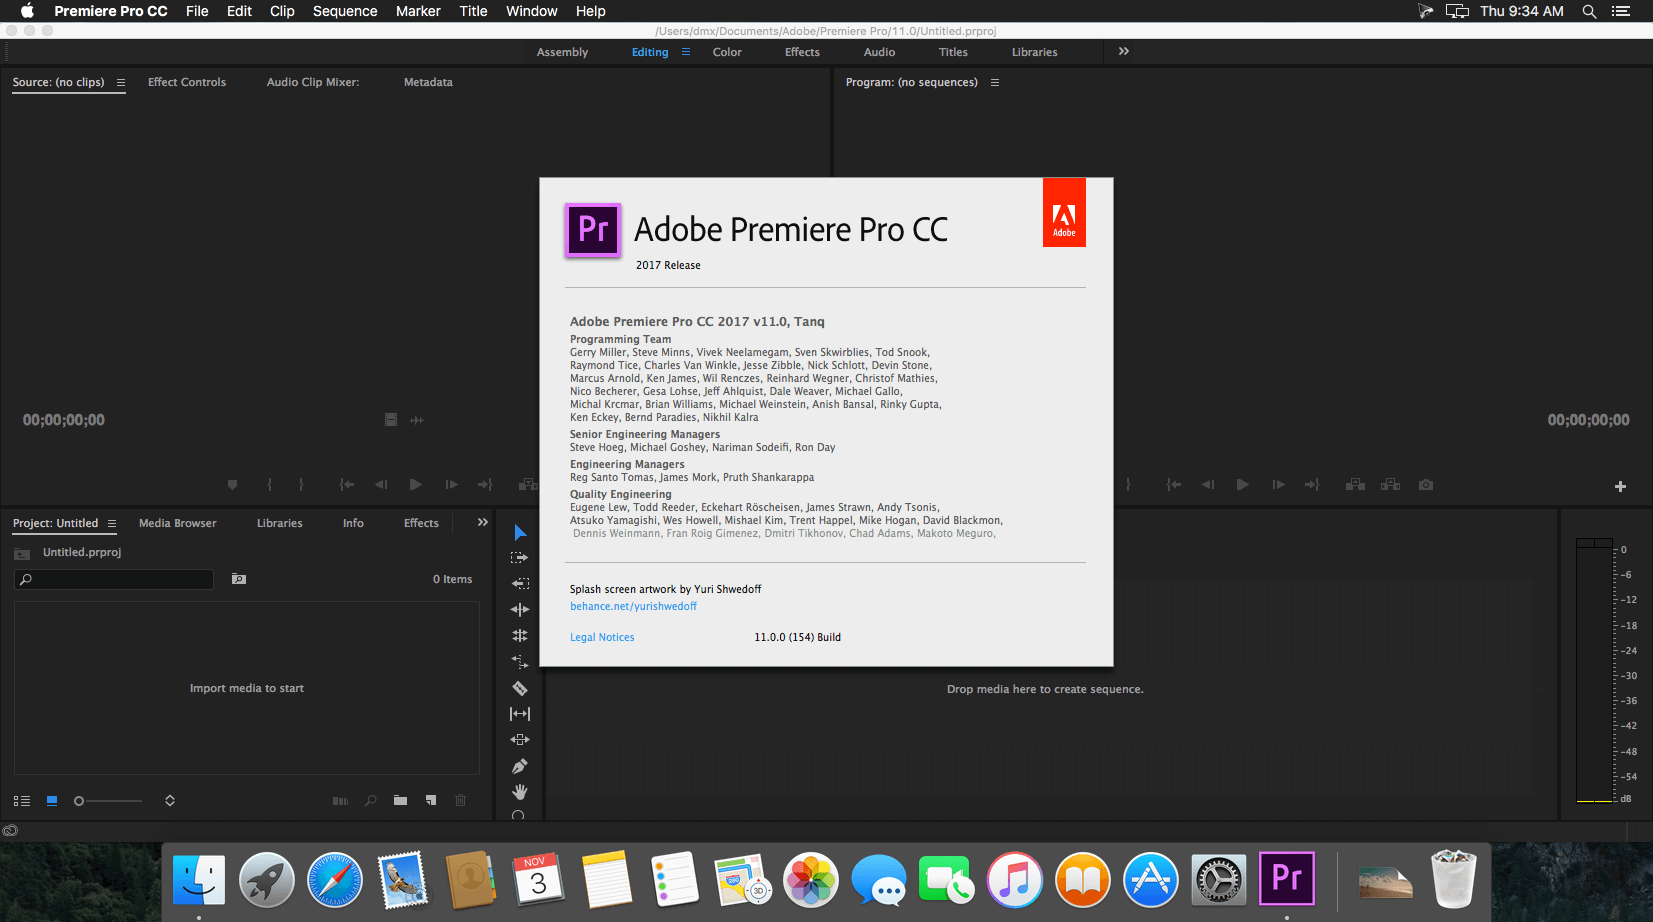Viewport: 1653px width, 922px height.
Task: Switch project panel to icon view
Action: coord(52,800)
